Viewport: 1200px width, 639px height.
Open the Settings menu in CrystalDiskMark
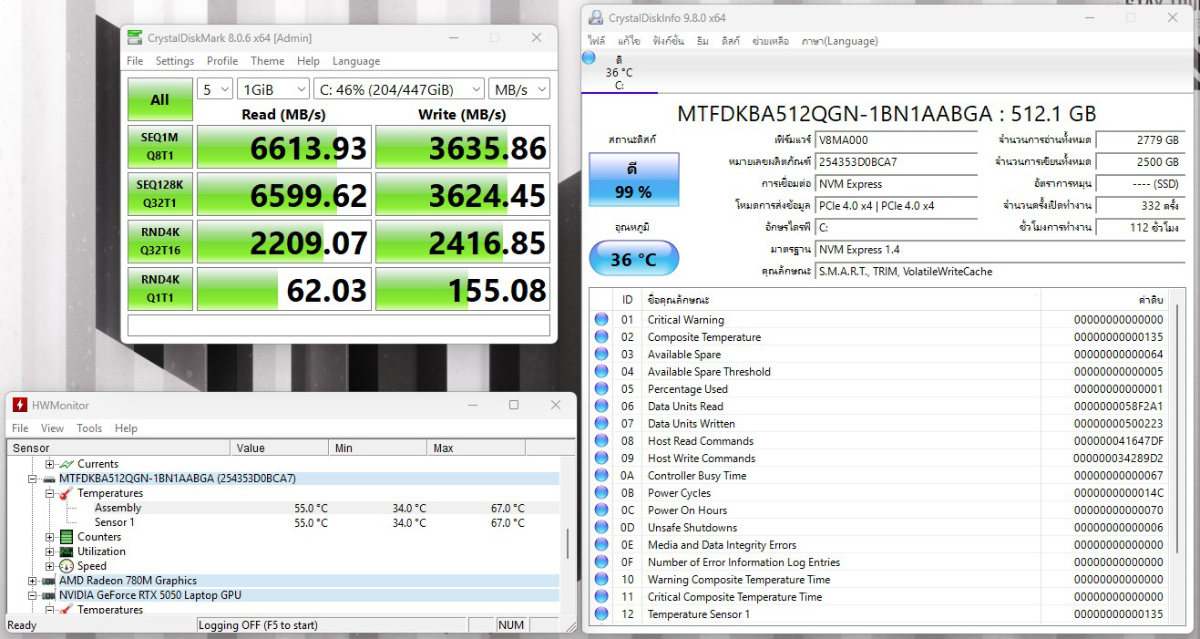(x=174, y=61)
